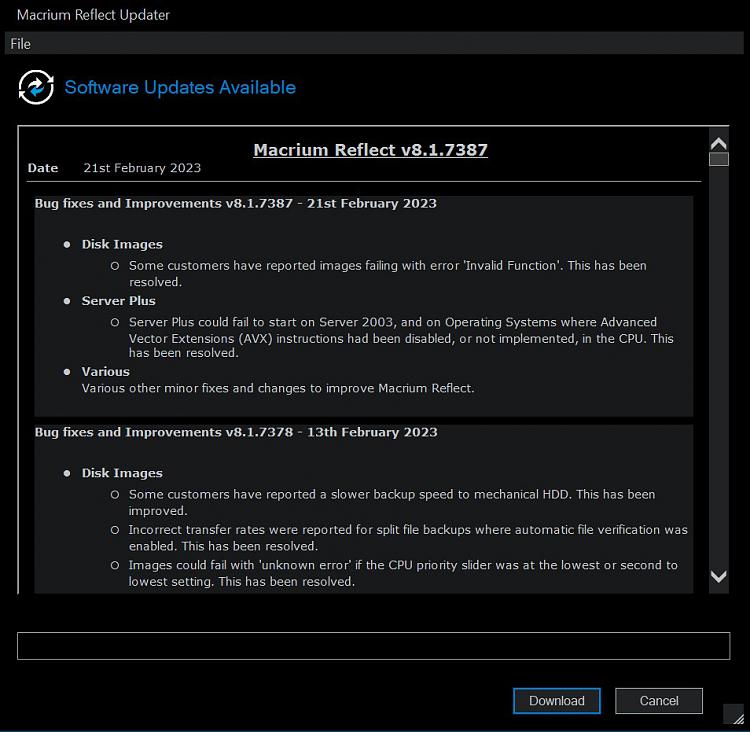Viewport: 750px width, 732px height.
Task: Click the 'Macrium Reflect Updater' window title
Action: pyautogui.click(x=93, y=15)
